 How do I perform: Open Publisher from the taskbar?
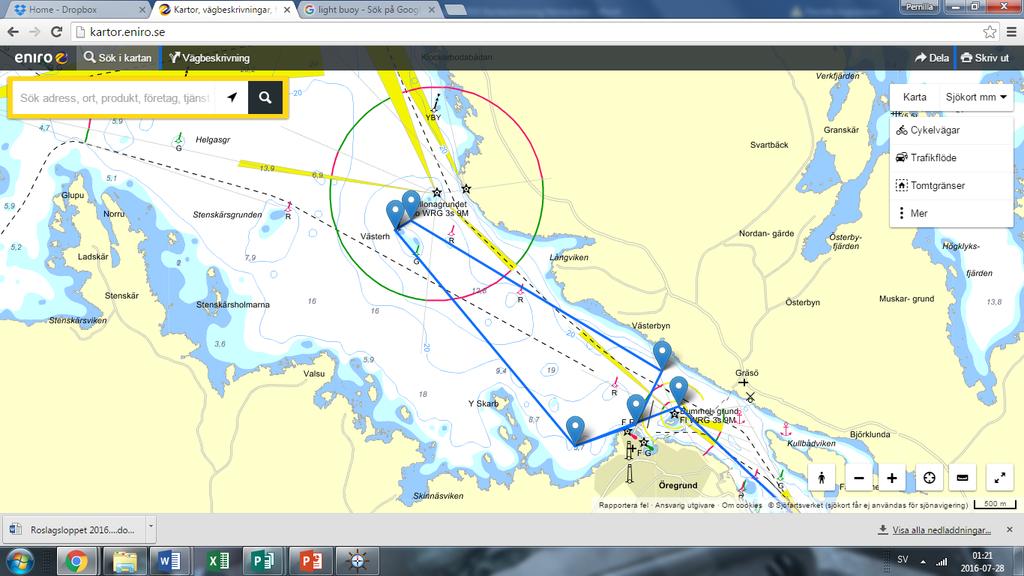pyautogui.click(x=263, y=562)
